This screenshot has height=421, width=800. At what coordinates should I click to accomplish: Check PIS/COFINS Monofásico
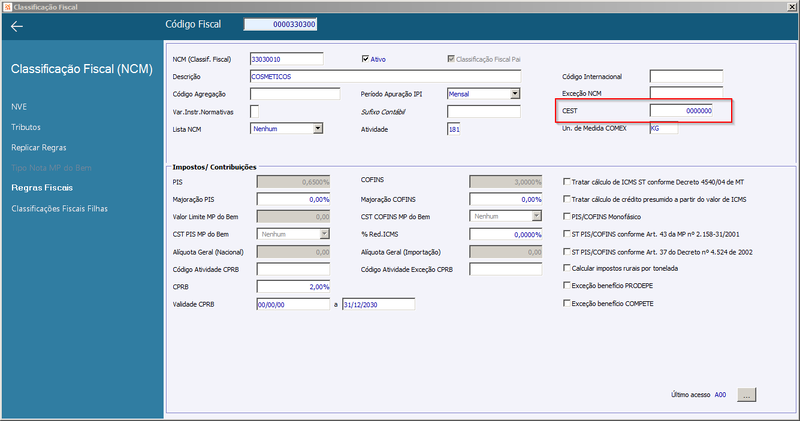click(566, 216)
